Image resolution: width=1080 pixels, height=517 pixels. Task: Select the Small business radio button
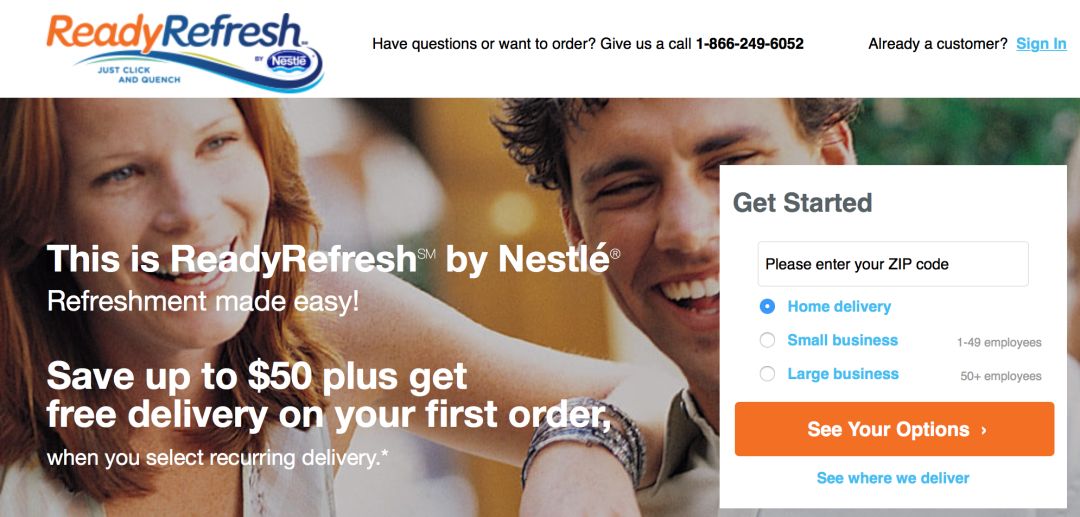pyautogui.click(x=767, y=340)
